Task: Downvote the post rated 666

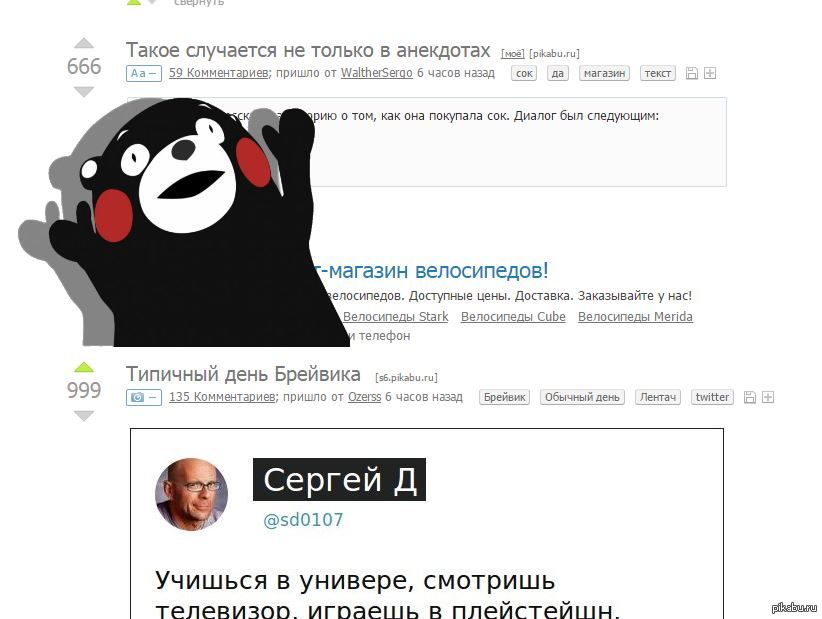Action: (84, 92)
